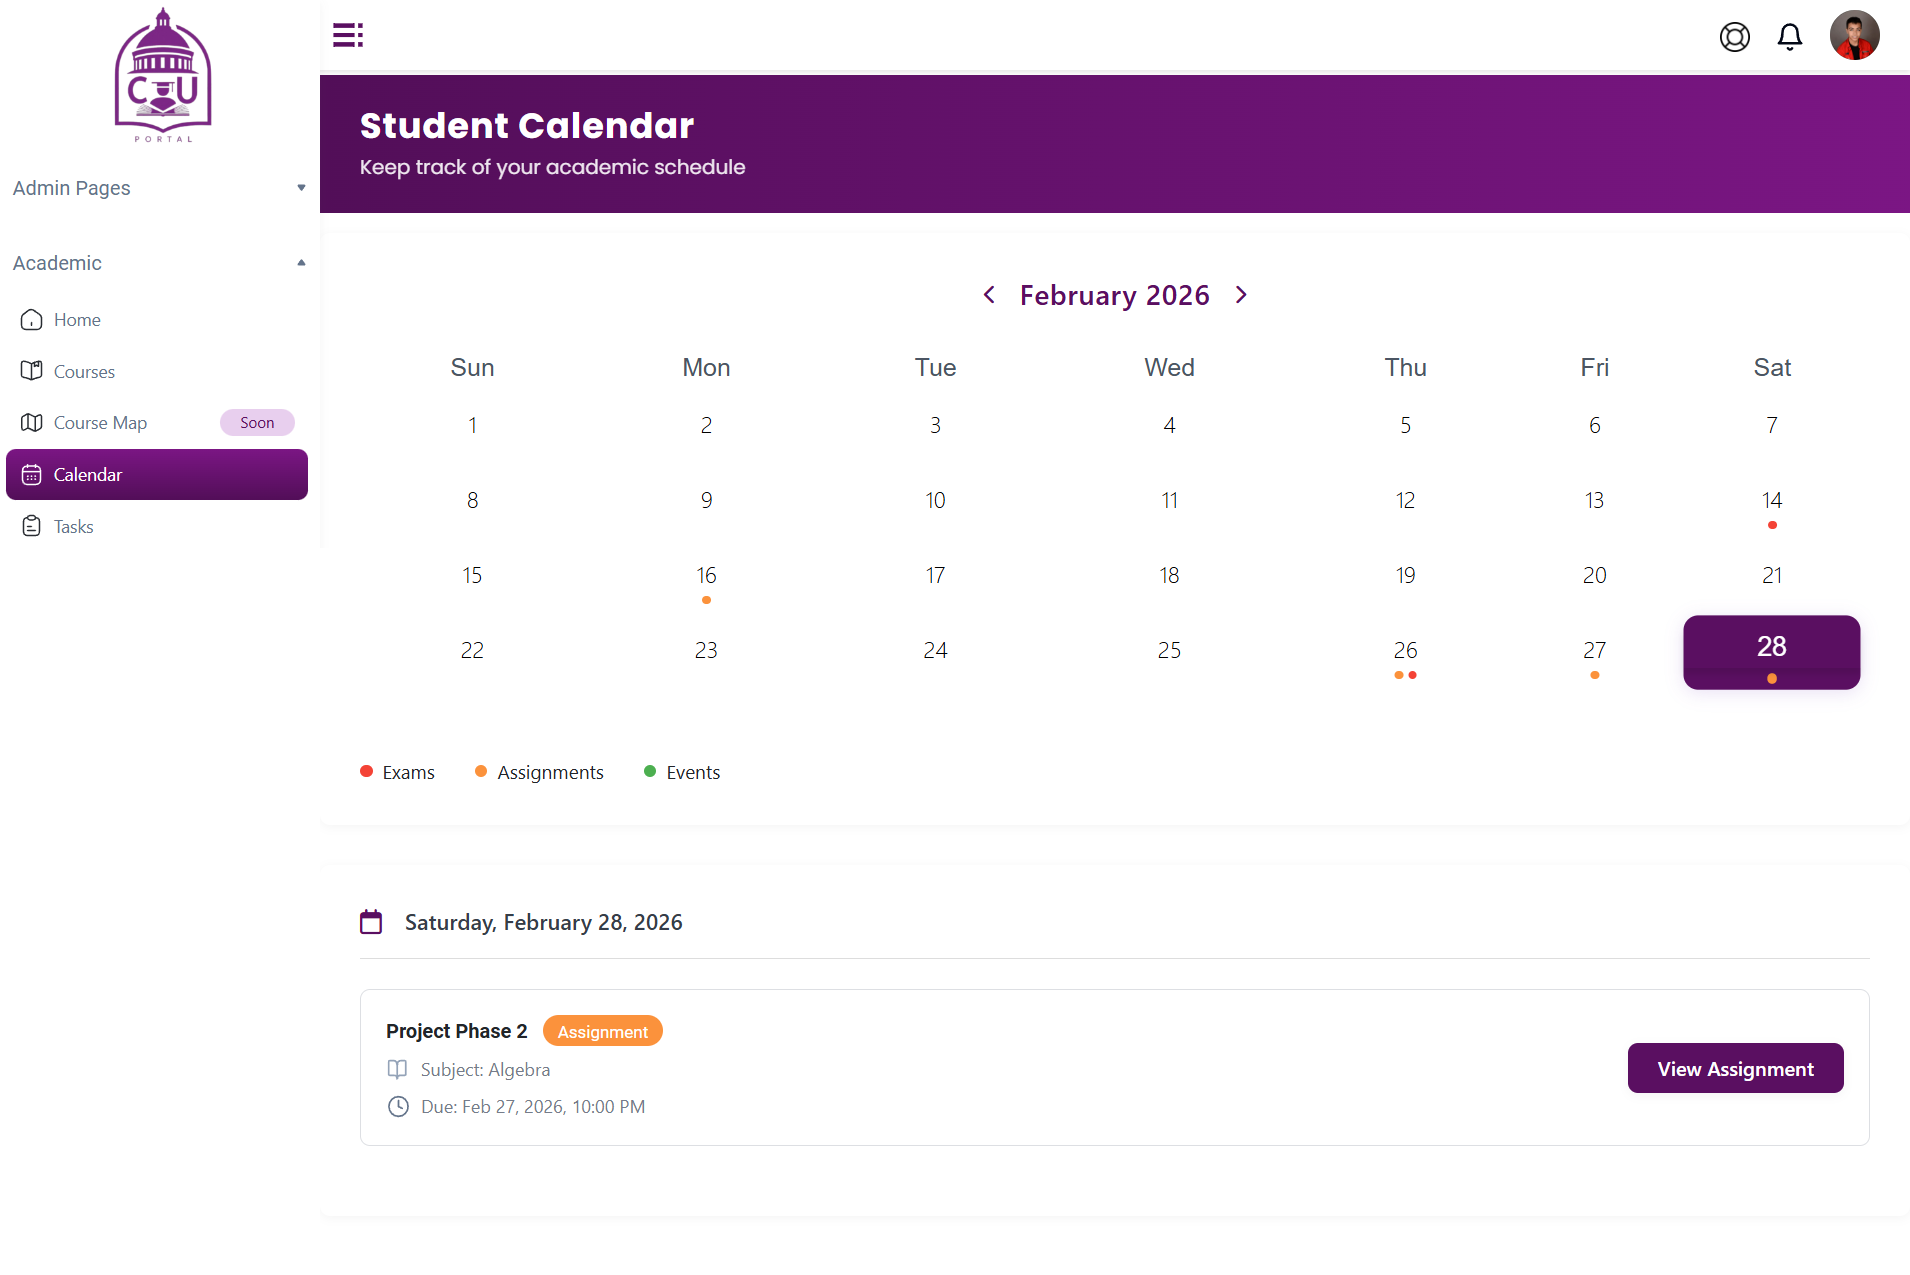Select February 14 exam date

point(1771,501)
